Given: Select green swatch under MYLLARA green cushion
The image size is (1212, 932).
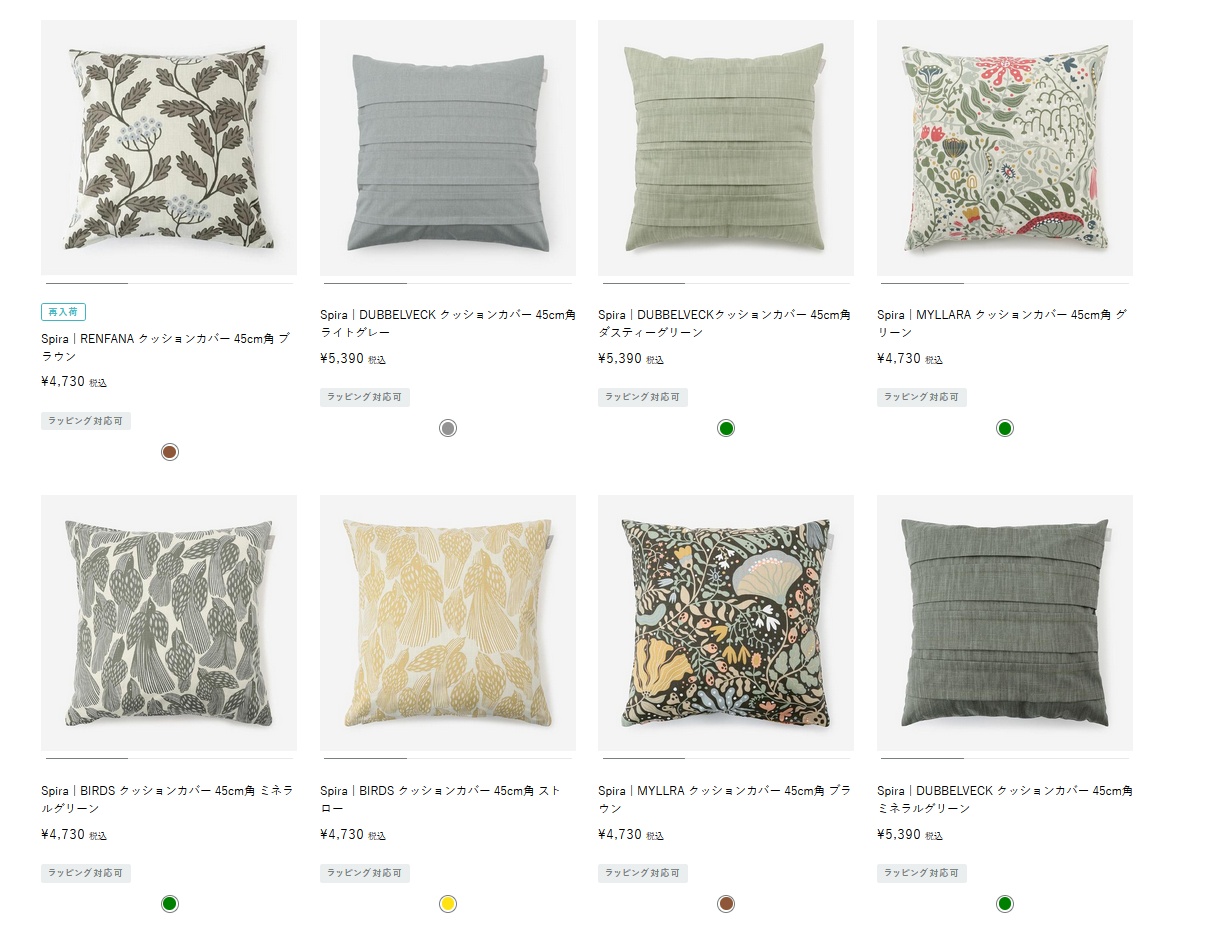Looking at the screenshot, I should tap(1005, 428).
